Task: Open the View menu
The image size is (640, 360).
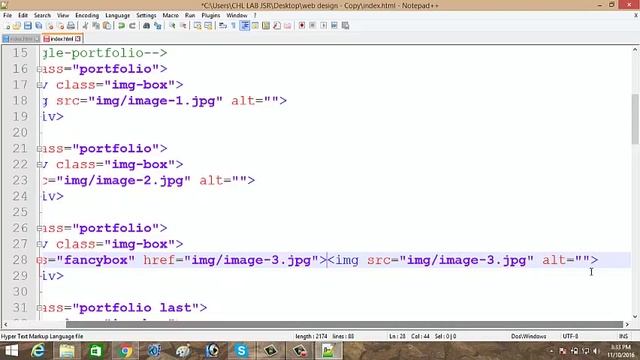Action: coord(63,16)
